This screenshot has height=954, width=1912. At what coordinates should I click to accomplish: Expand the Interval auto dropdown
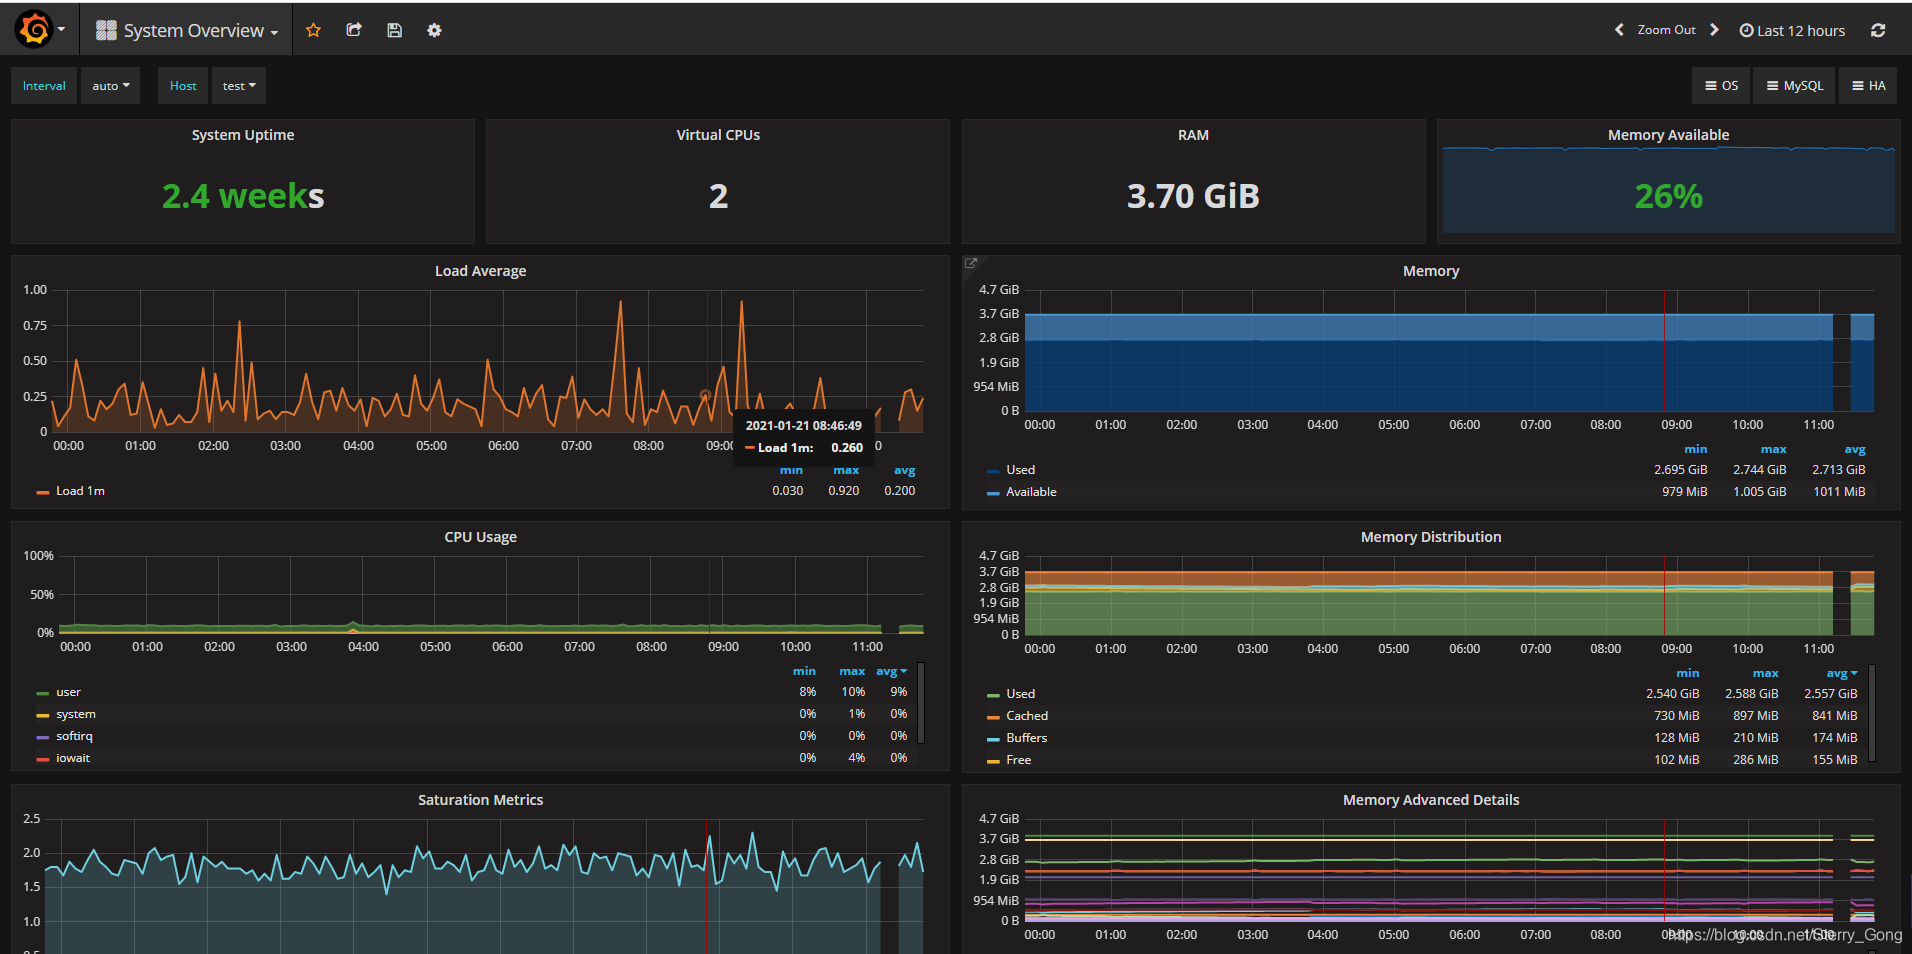pyautogui.click(x=110, y=86)
